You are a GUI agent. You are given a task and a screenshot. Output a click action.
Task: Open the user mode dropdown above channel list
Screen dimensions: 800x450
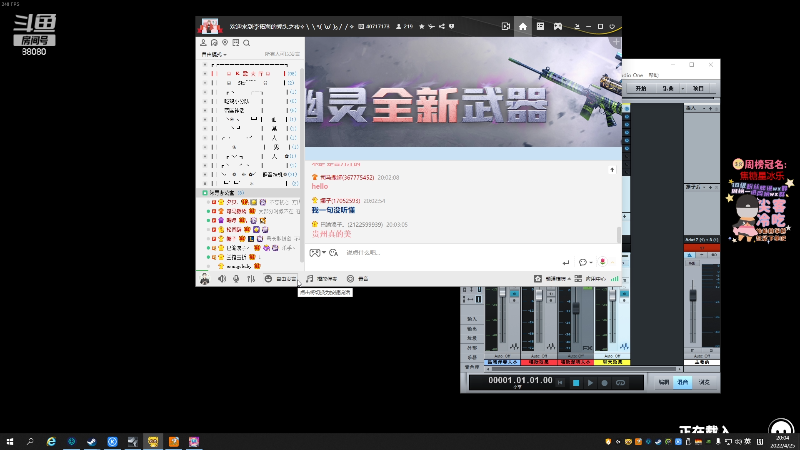(213, 54)
